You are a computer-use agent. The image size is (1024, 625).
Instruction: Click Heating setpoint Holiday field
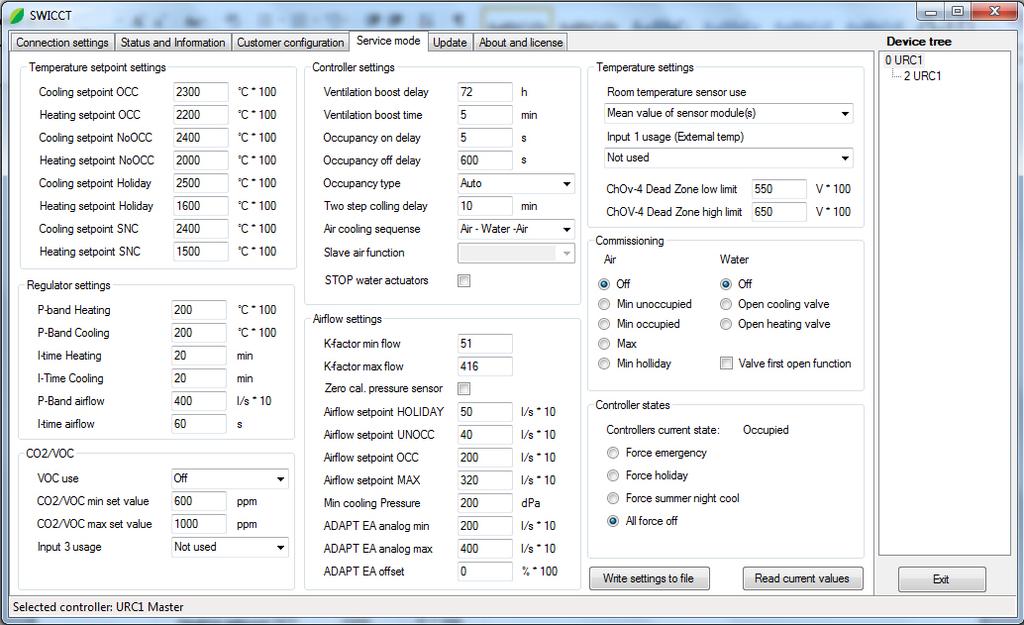200,206
